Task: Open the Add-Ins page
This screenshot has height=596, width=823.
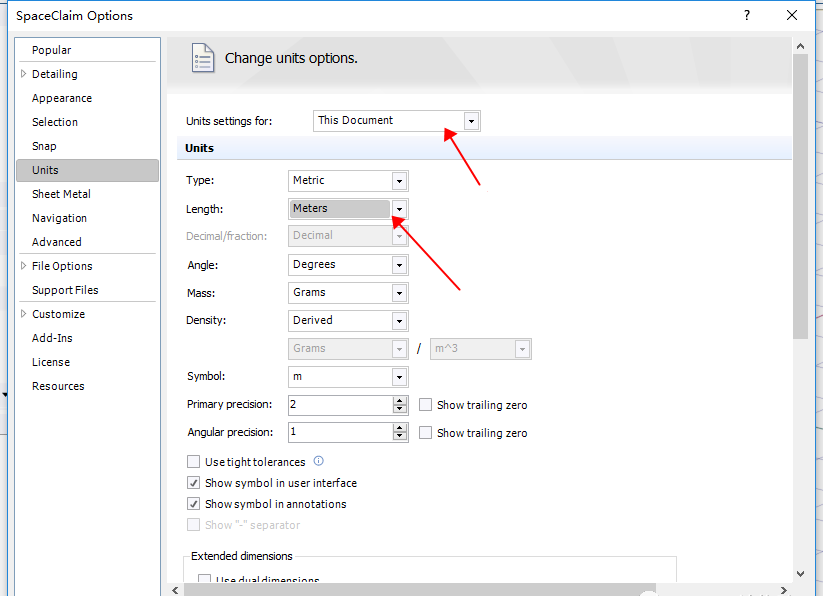Action: coord(52,338)
